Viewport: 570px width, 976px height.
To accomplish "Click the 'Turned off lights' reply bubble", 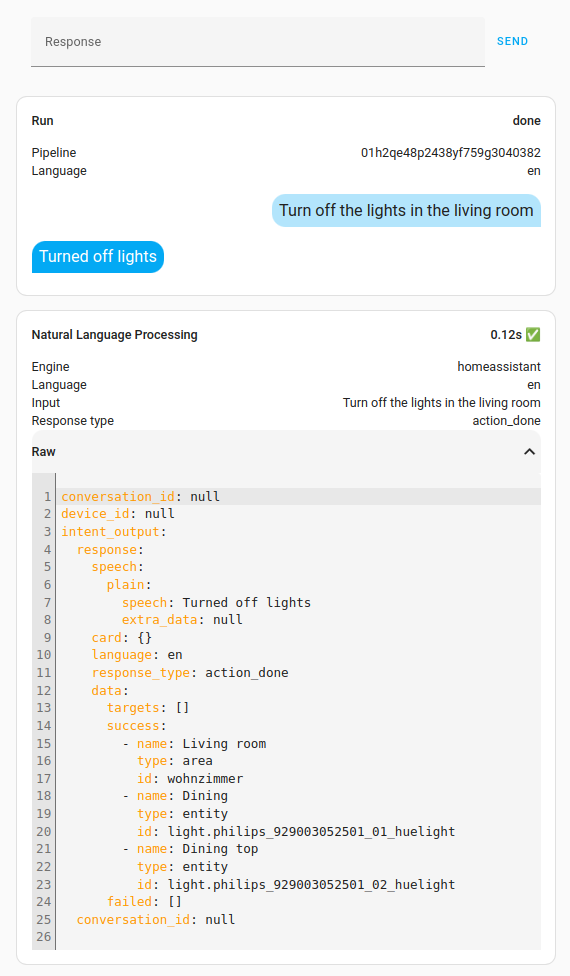I will 98,256.
